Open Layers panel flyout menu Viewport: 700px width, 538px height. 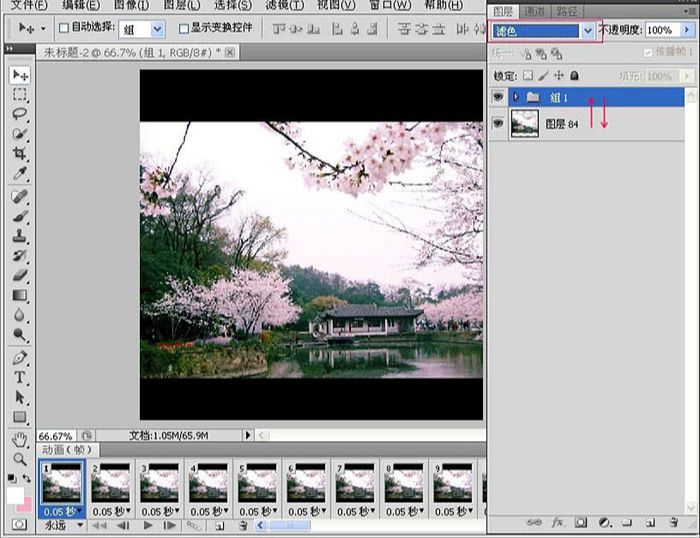[691, 11]
